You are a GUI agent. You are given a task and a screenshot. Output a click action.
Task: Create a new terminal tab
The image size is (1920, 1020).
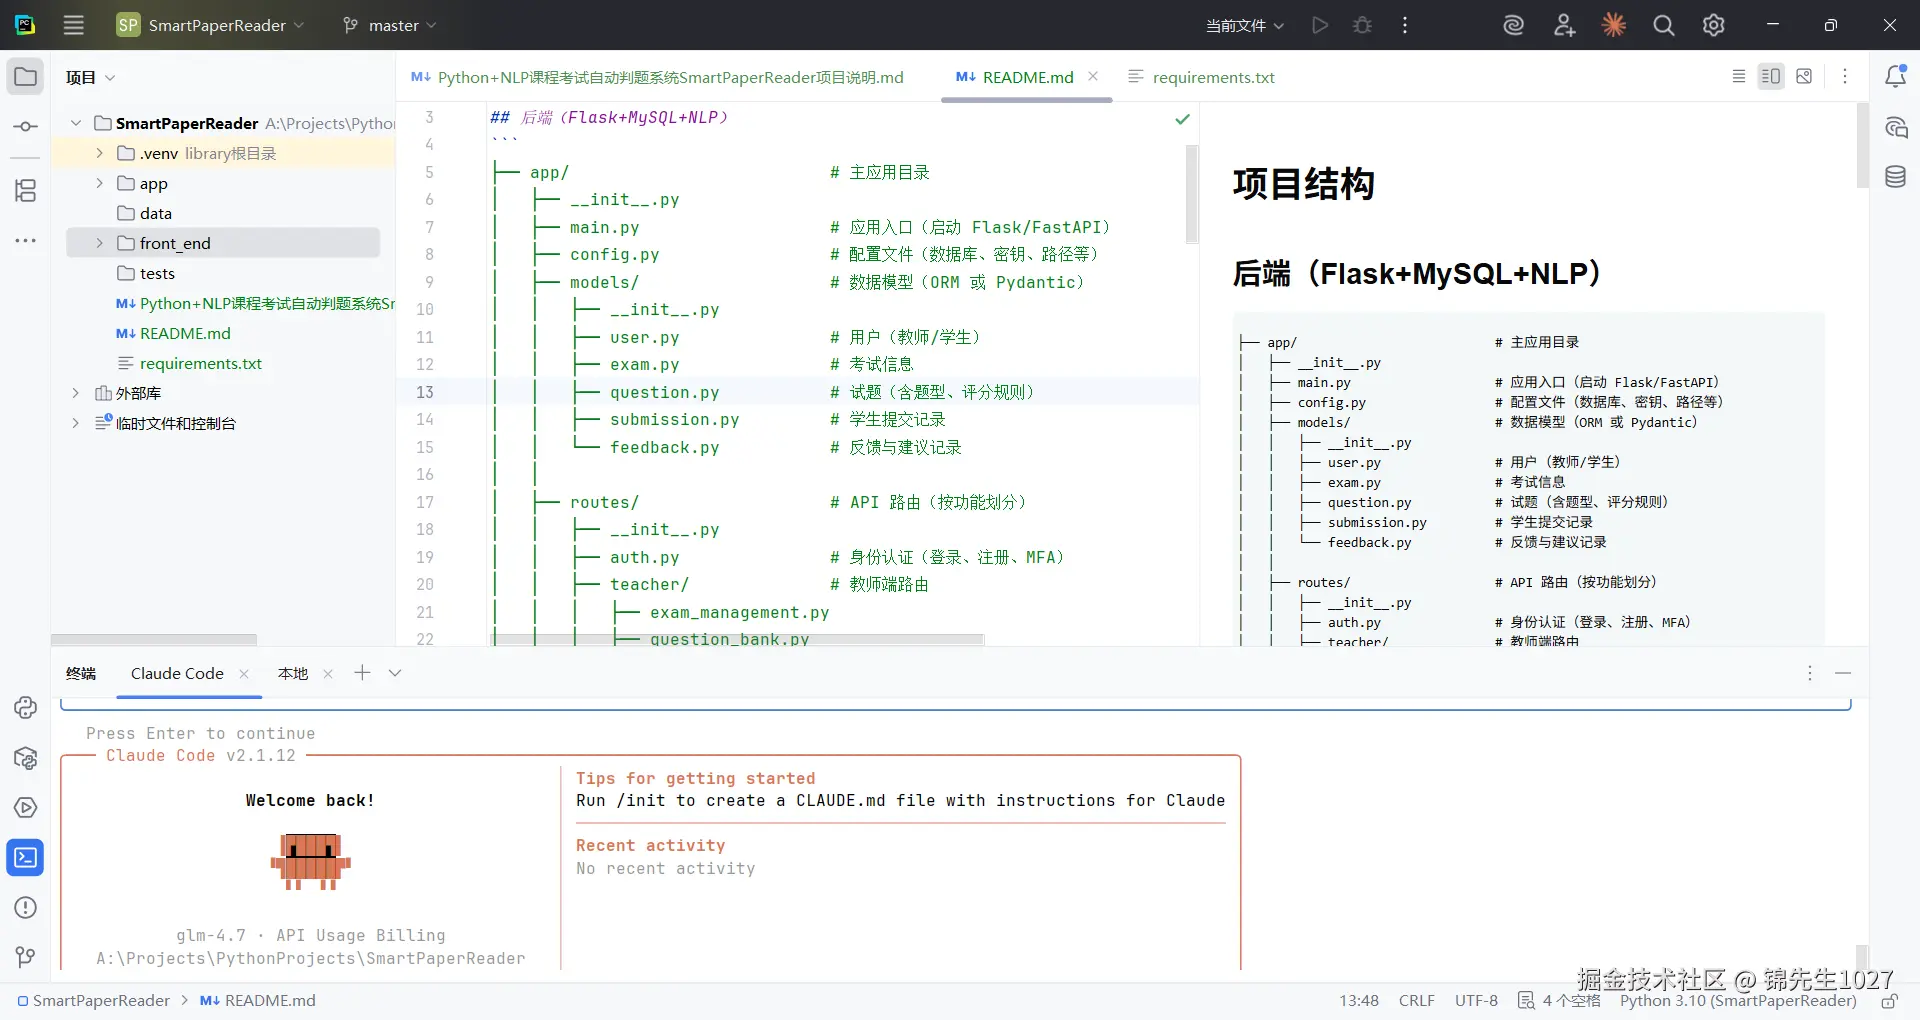point(362,673)
